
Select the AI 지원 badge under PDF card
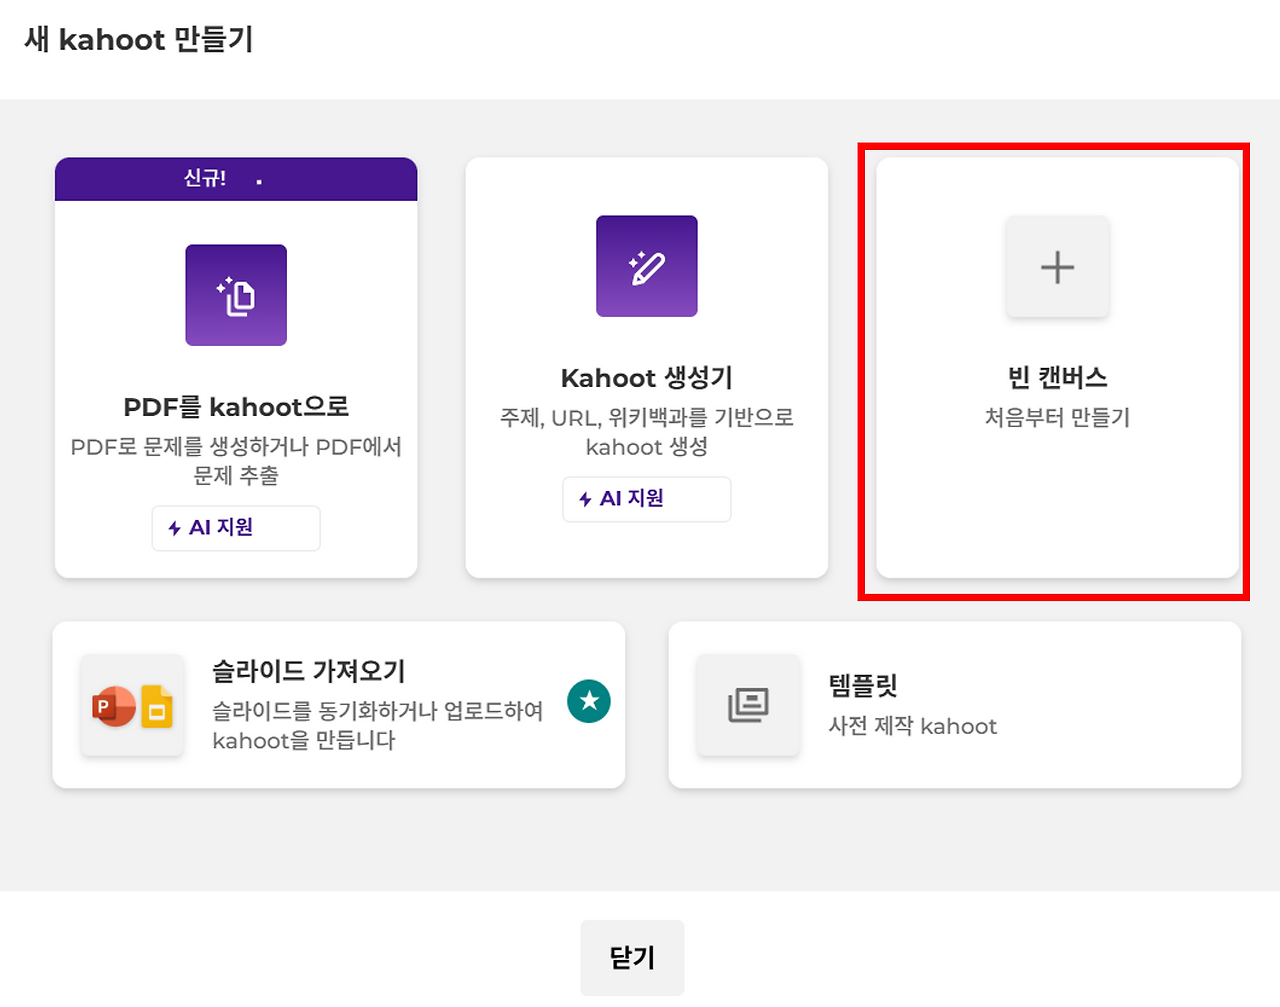[236, 528]
